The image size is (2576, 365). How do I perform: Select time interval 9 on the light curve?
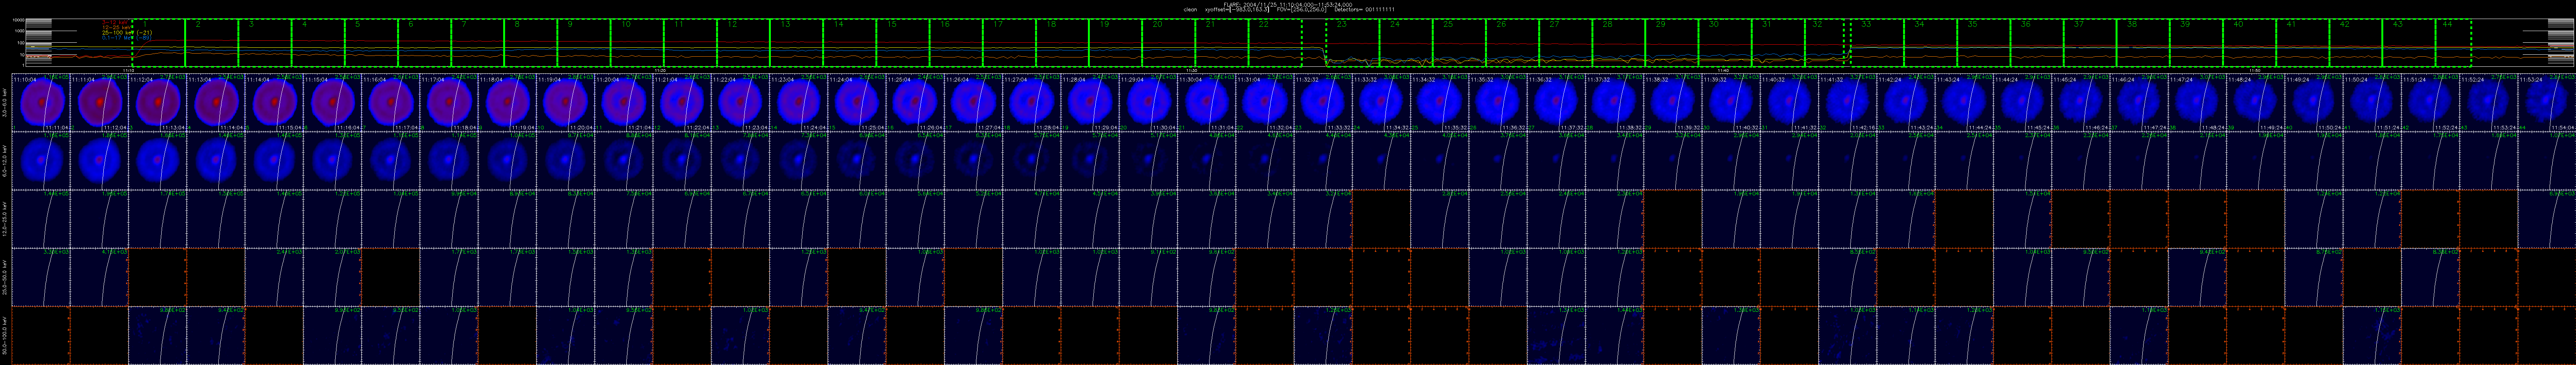point(584,43)
